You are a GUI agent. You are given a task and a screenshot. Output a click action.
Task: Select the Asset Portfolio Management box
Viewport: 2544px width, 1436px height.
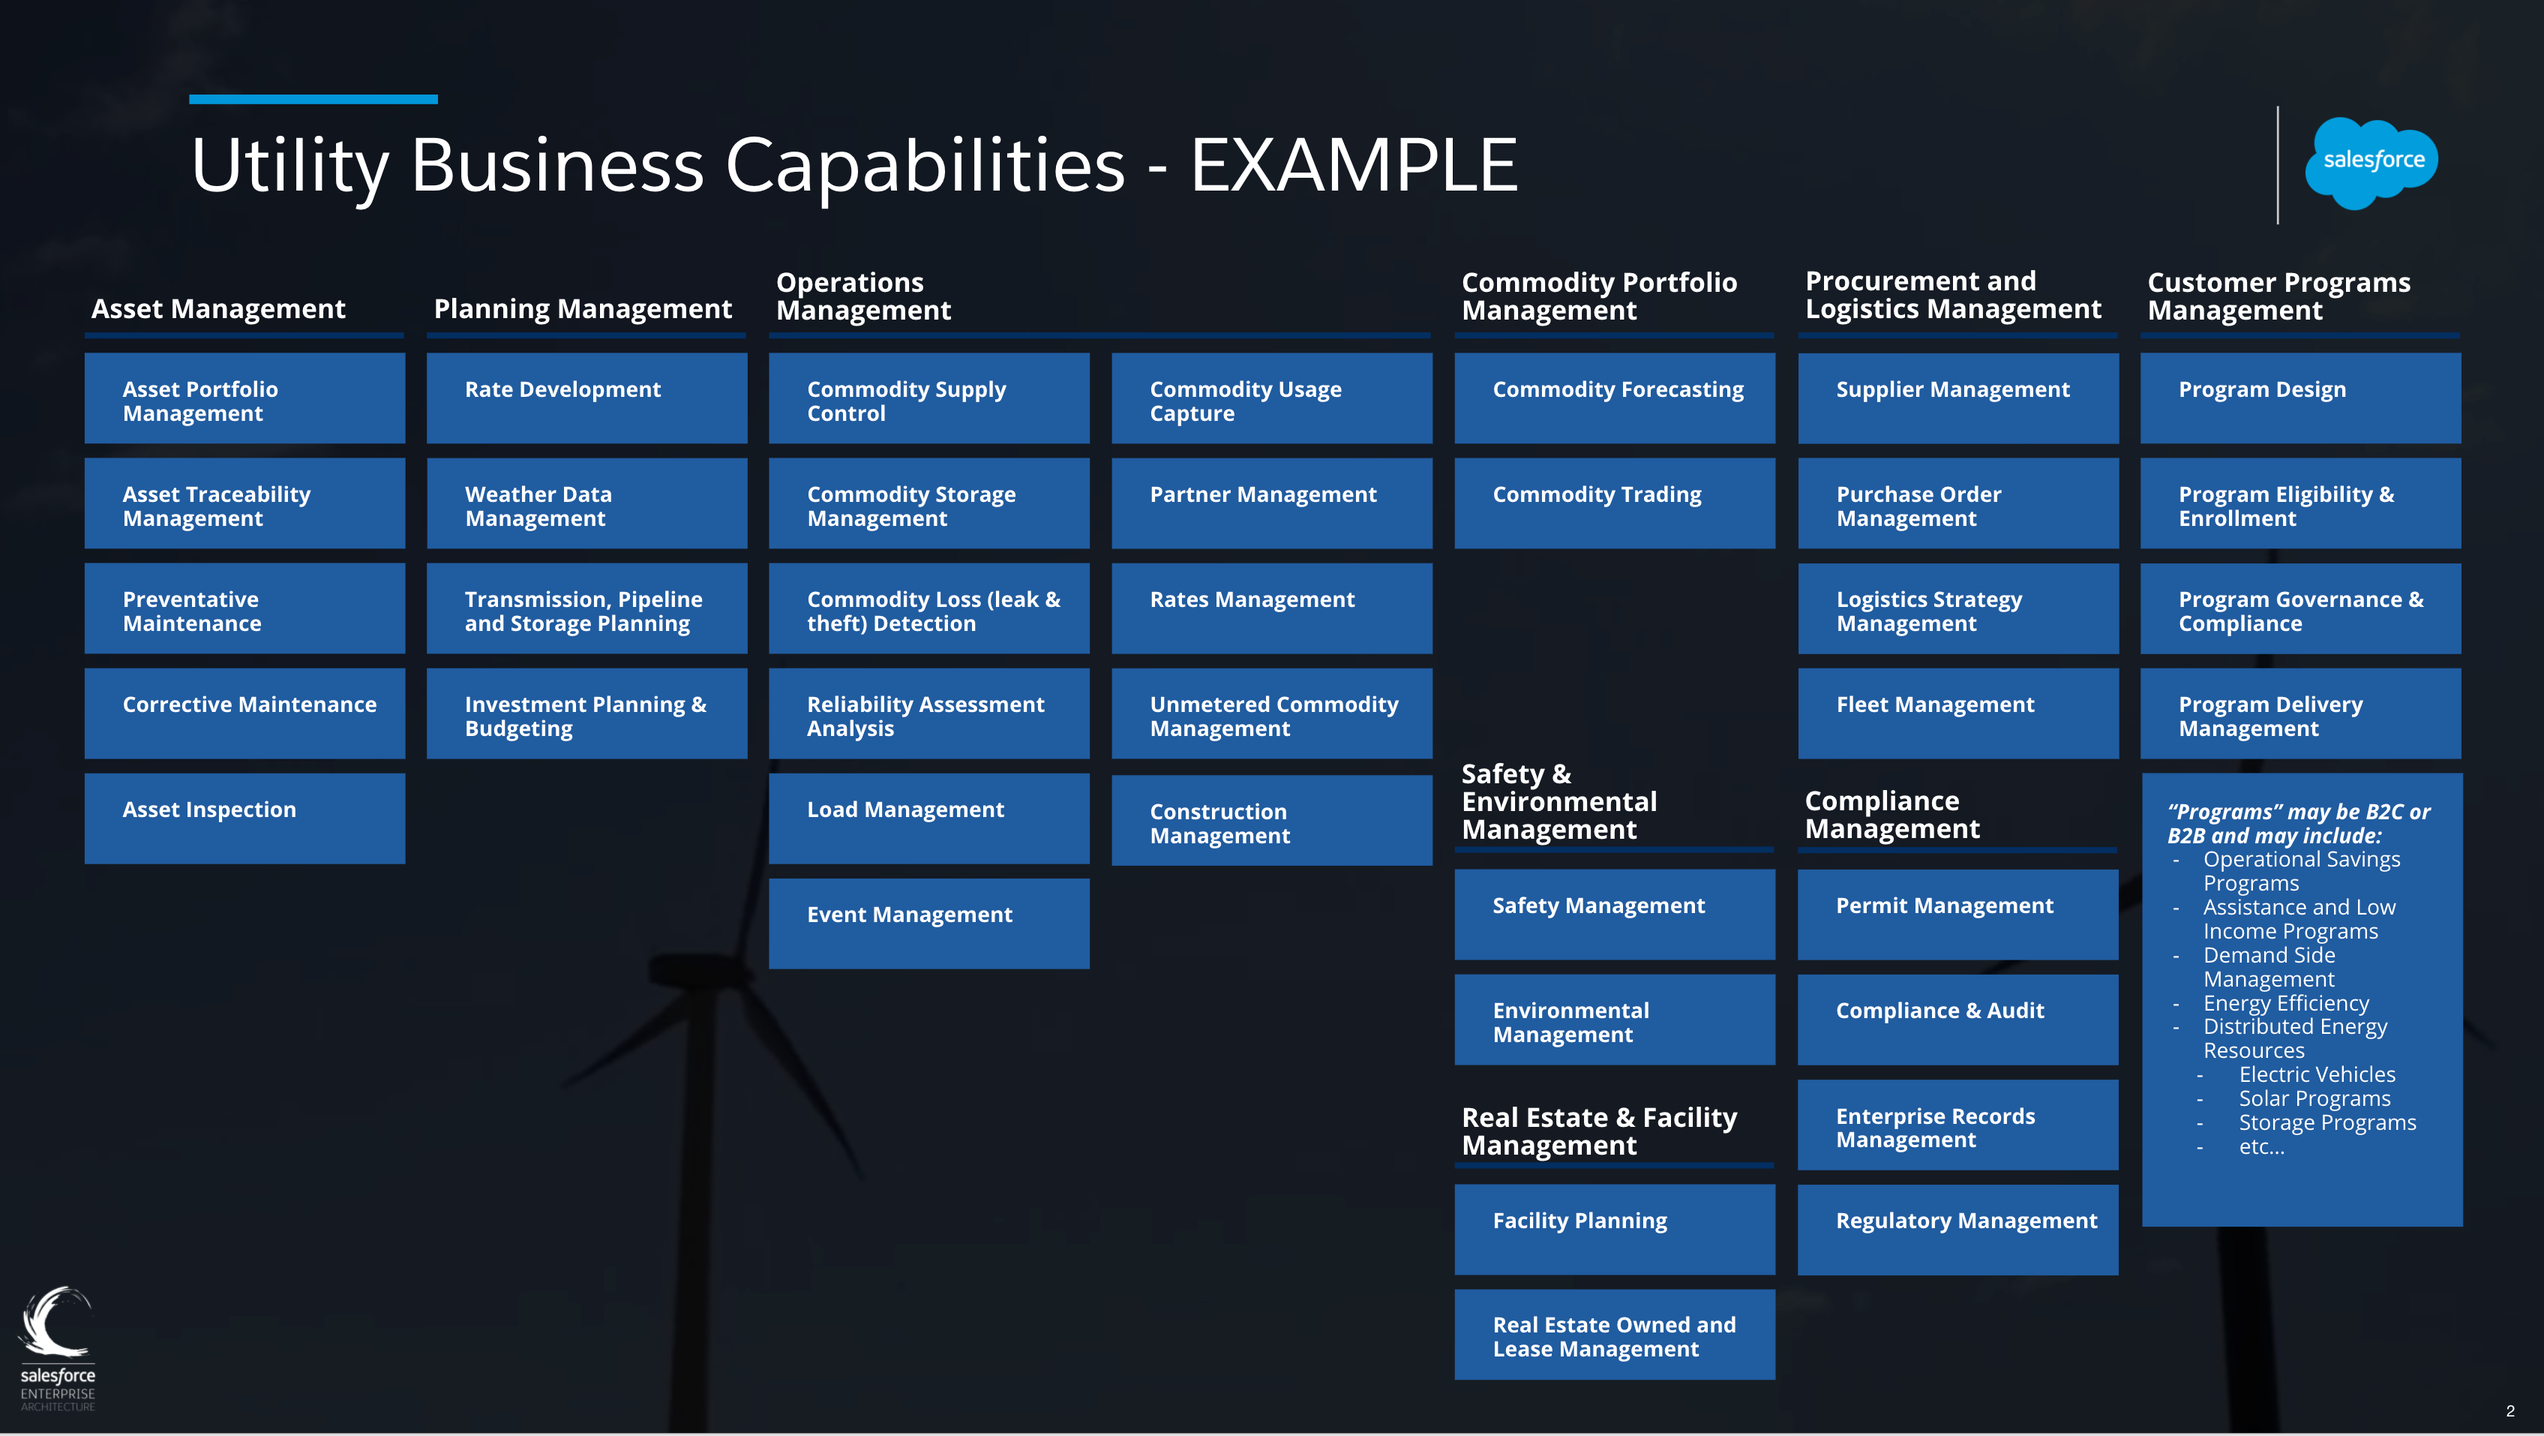coord(244,398)
